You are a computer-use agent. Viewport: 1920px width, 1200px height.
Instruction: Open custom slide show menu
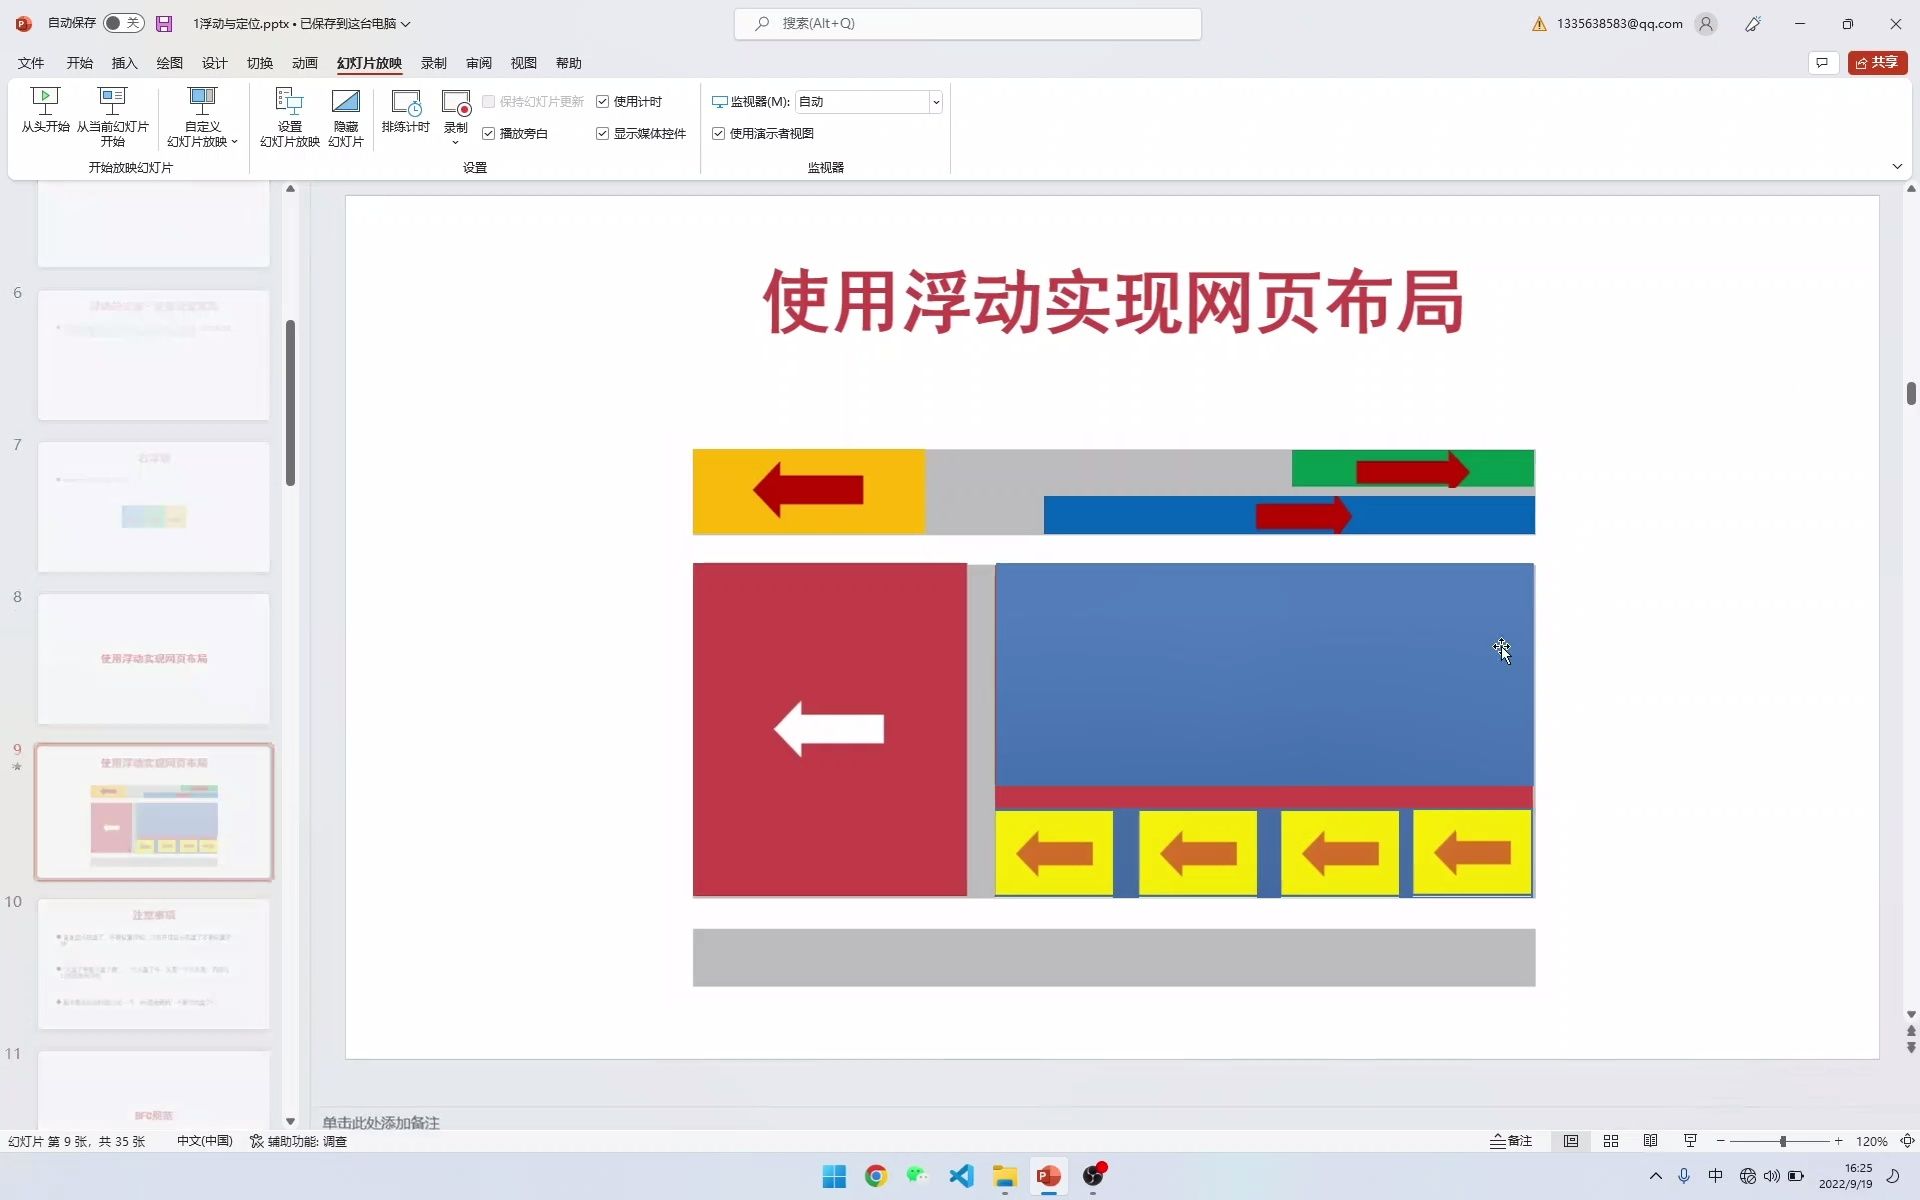point(202,117)
